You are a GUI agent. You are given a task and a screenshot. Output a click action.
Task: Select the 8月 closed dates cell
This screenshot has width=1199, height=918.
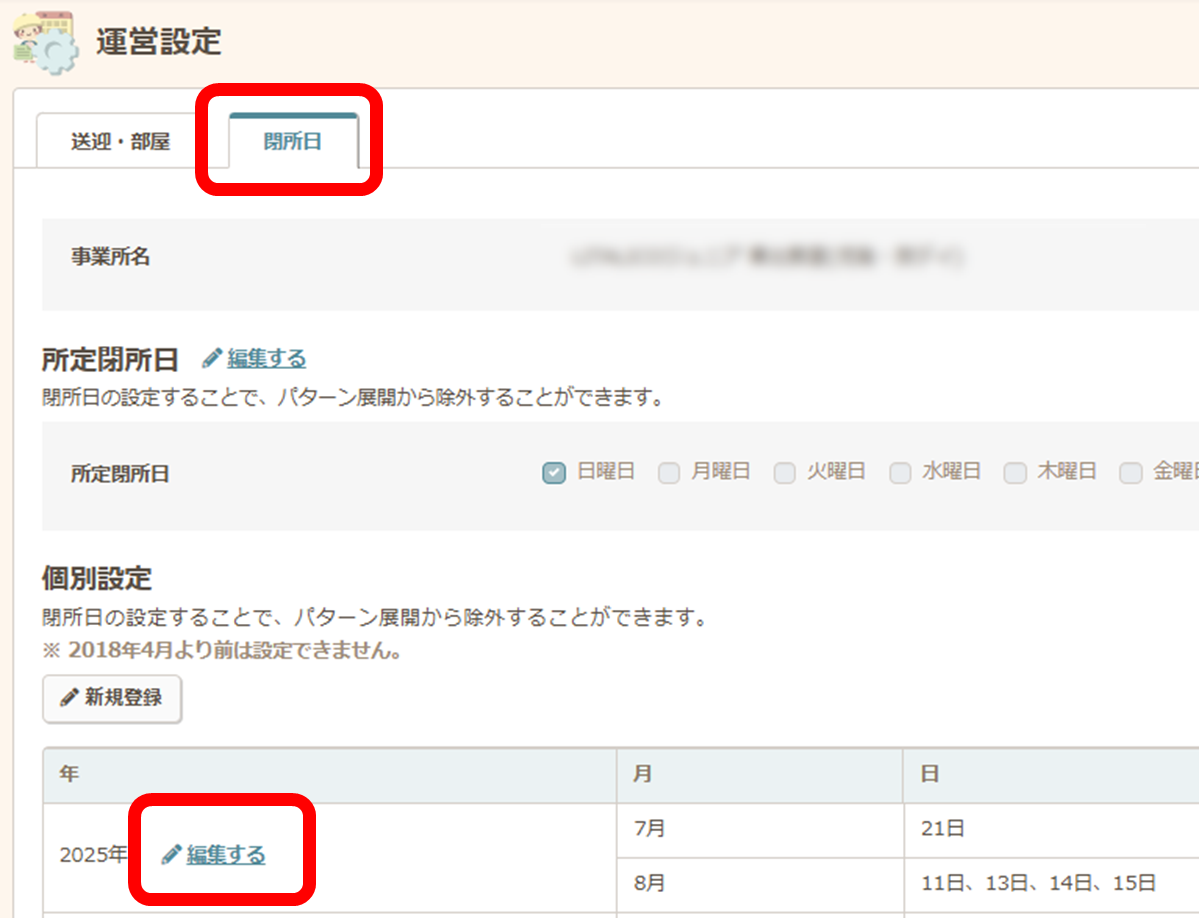click(1050, 883)
